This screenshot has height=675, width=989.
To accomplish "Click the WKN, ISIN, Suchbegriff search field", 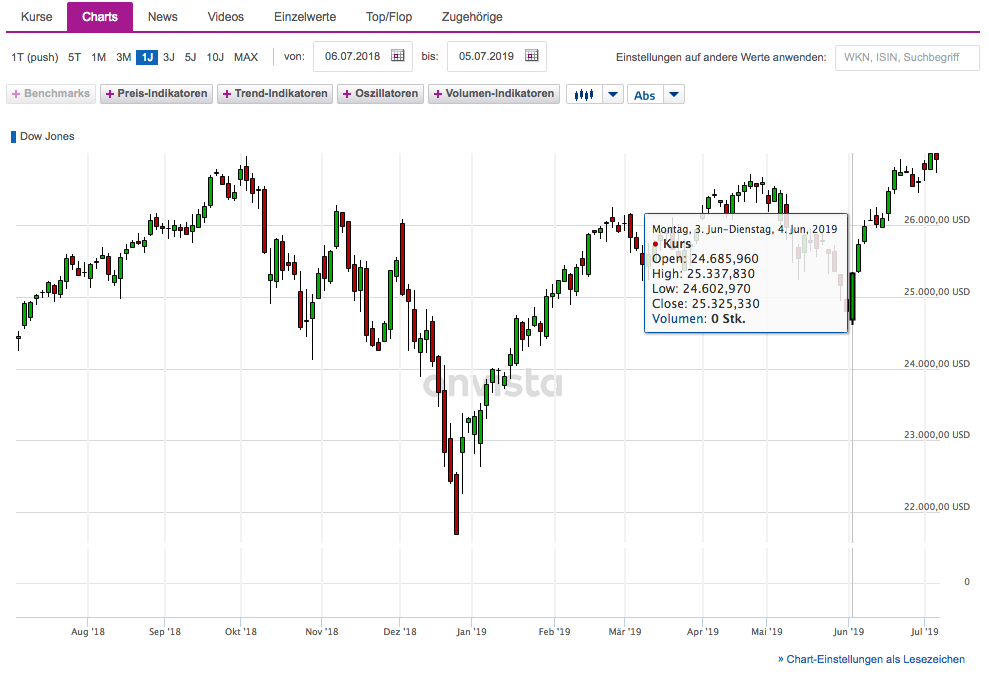I will [907, 57].
